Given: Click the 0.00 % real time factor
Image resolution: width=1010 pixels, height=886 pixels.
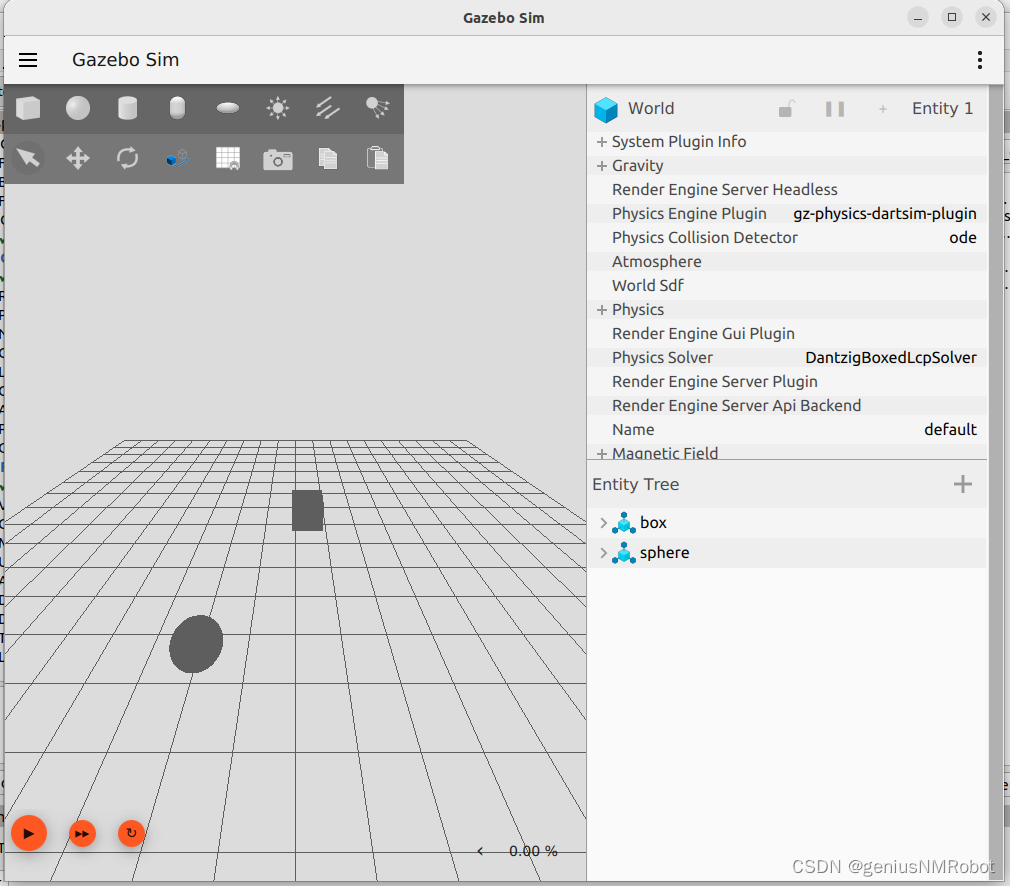Looking at the screenshot, I should (x=533, y=851).
